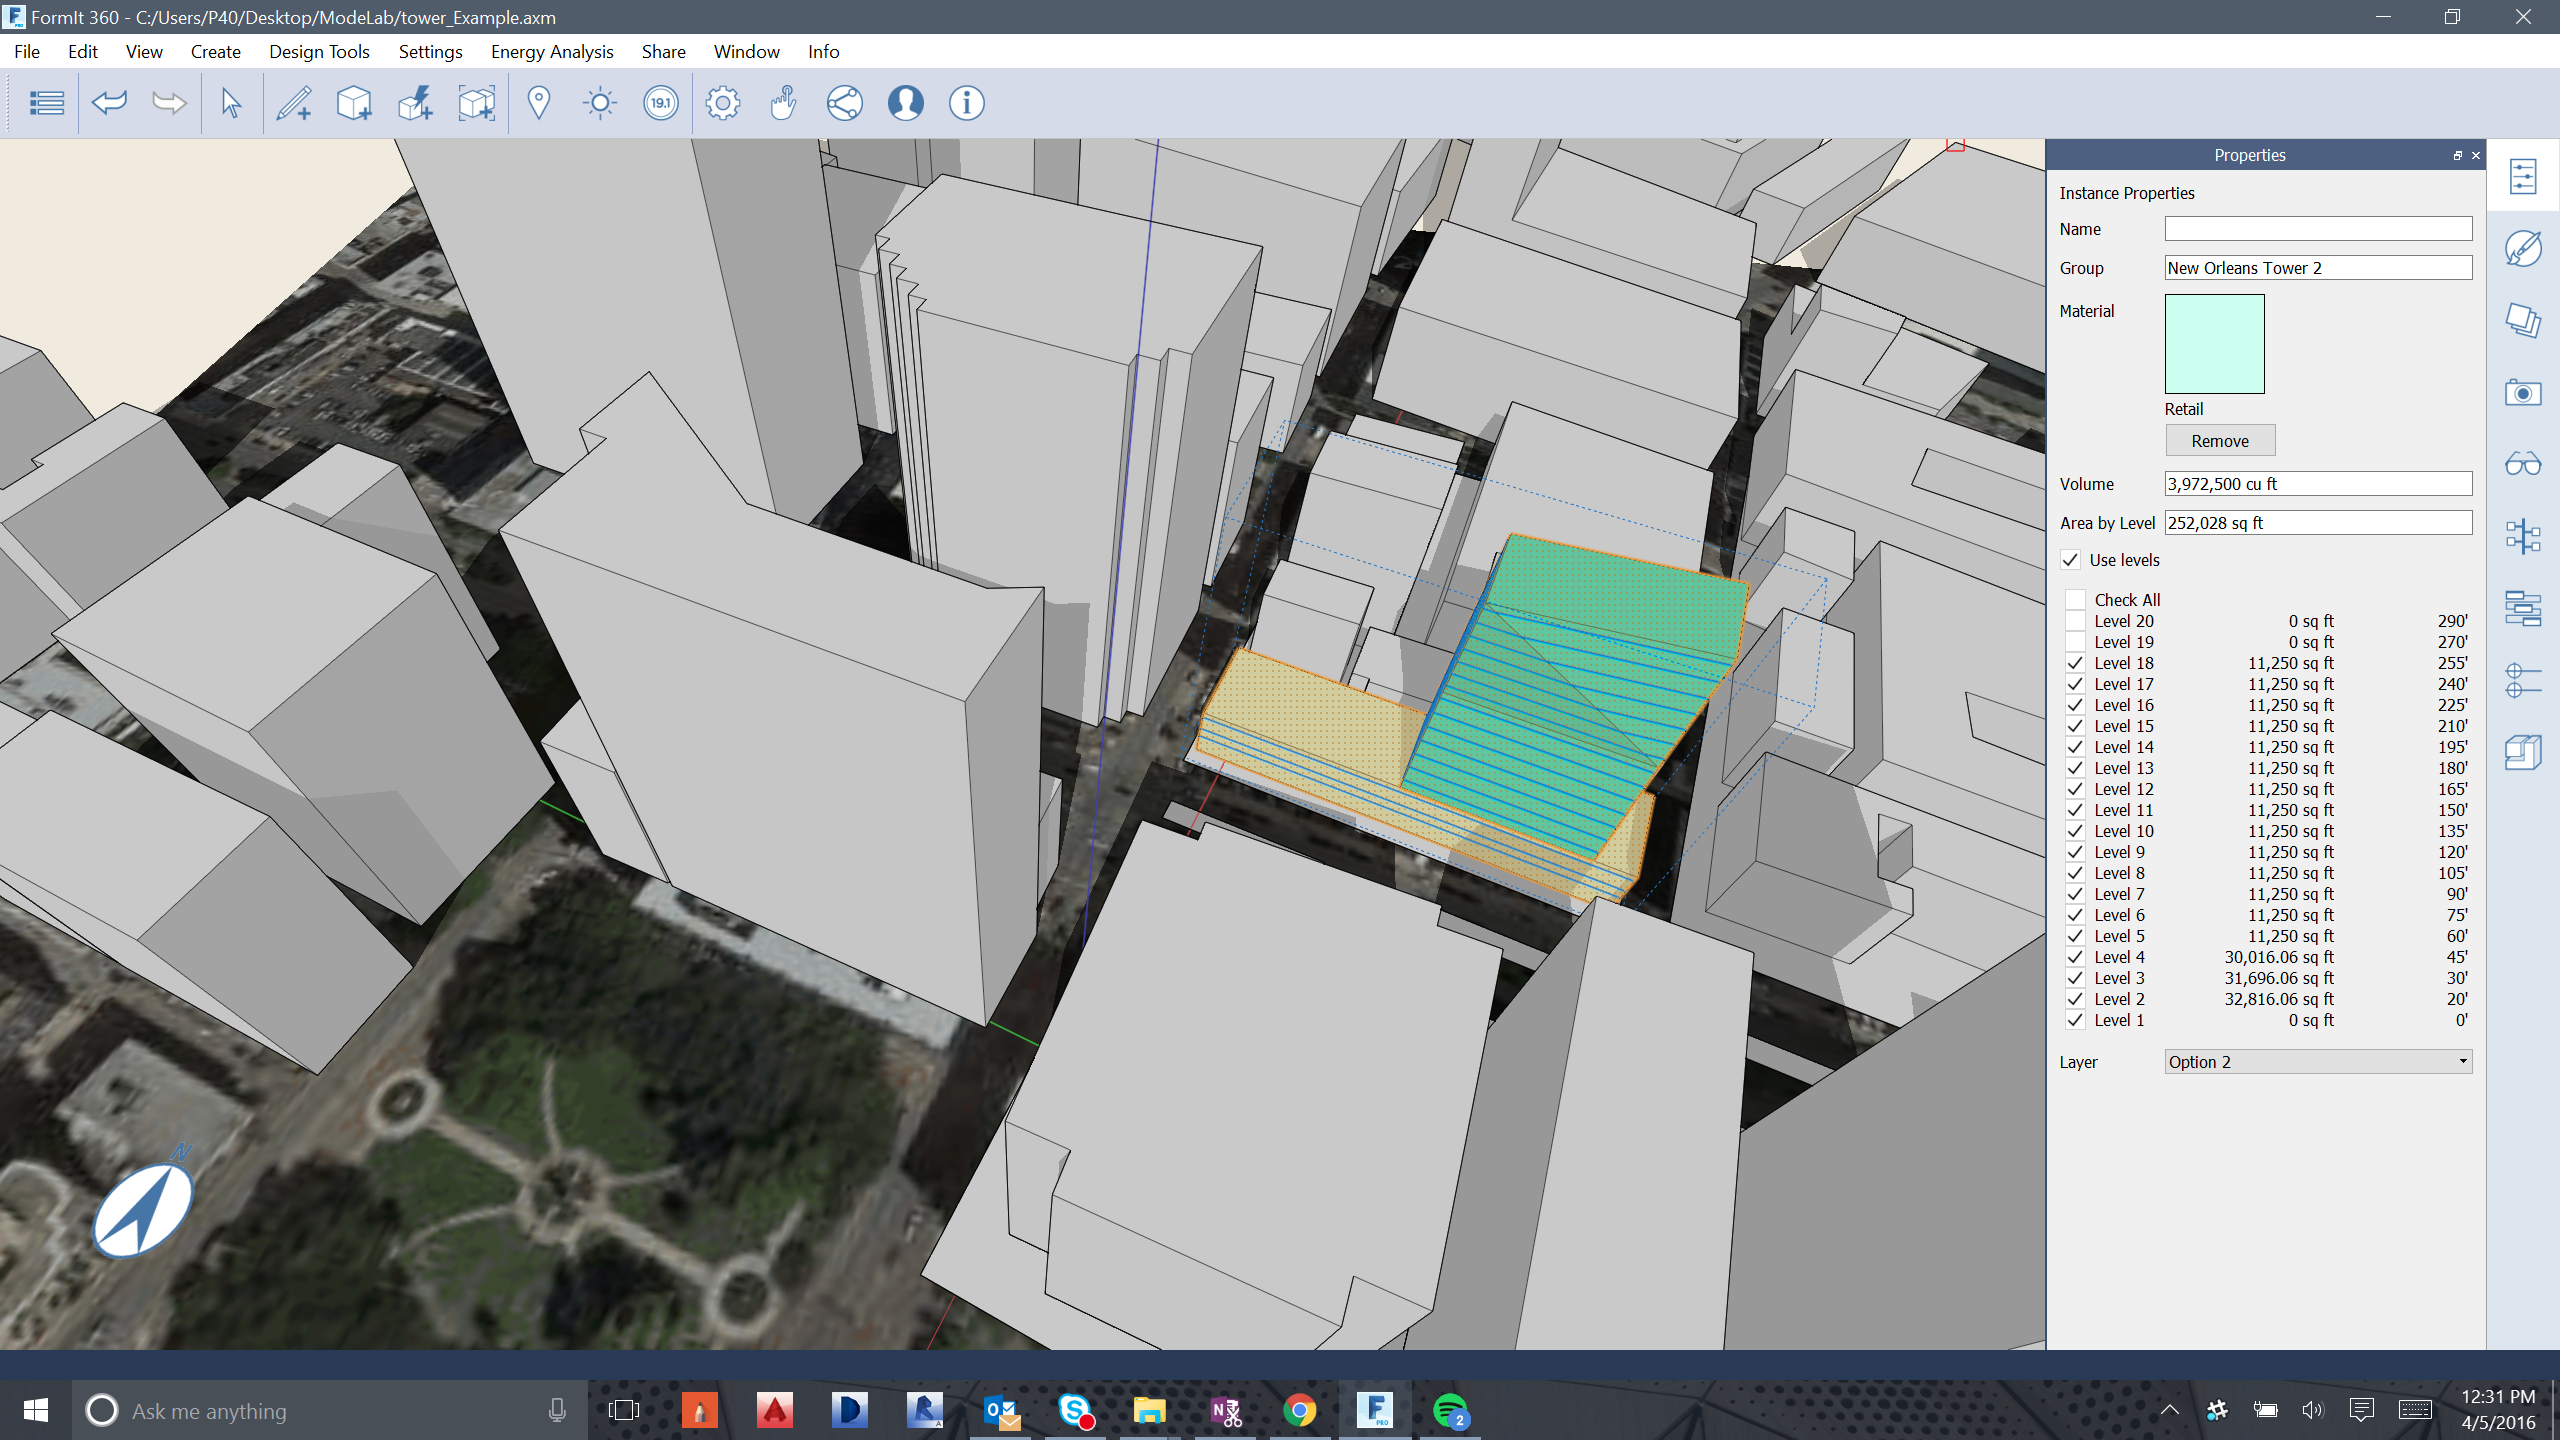This screenshot has width=2560, height=1440.
Task: Click the primitive cube creation icon
Action: [354, 103]
